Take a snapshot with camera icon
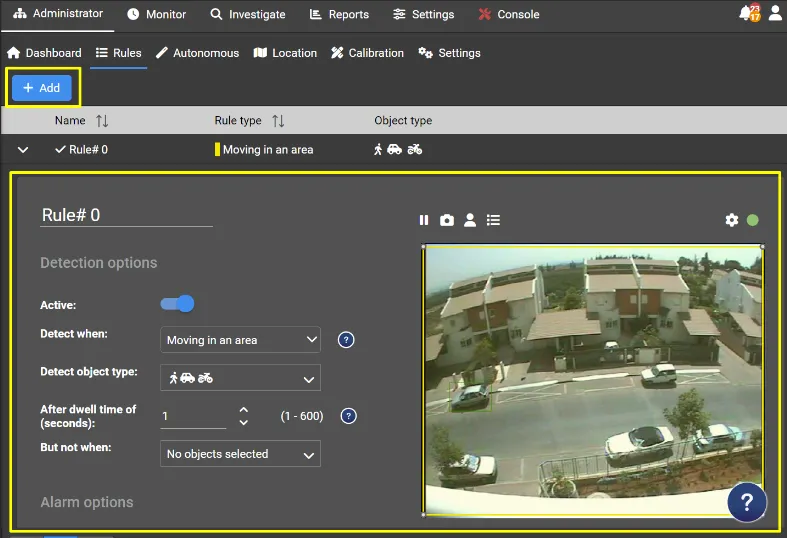Viewport: 787px width, 538px height. (447, 220)
